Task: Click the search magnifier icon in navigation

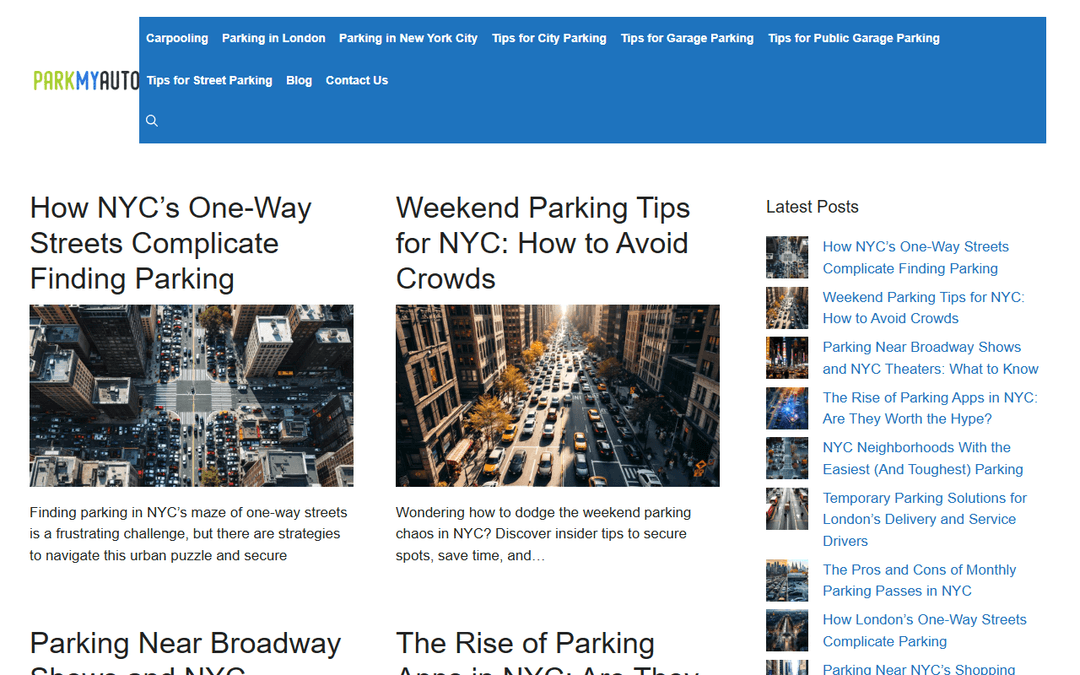Action: [x=152, y=121]
